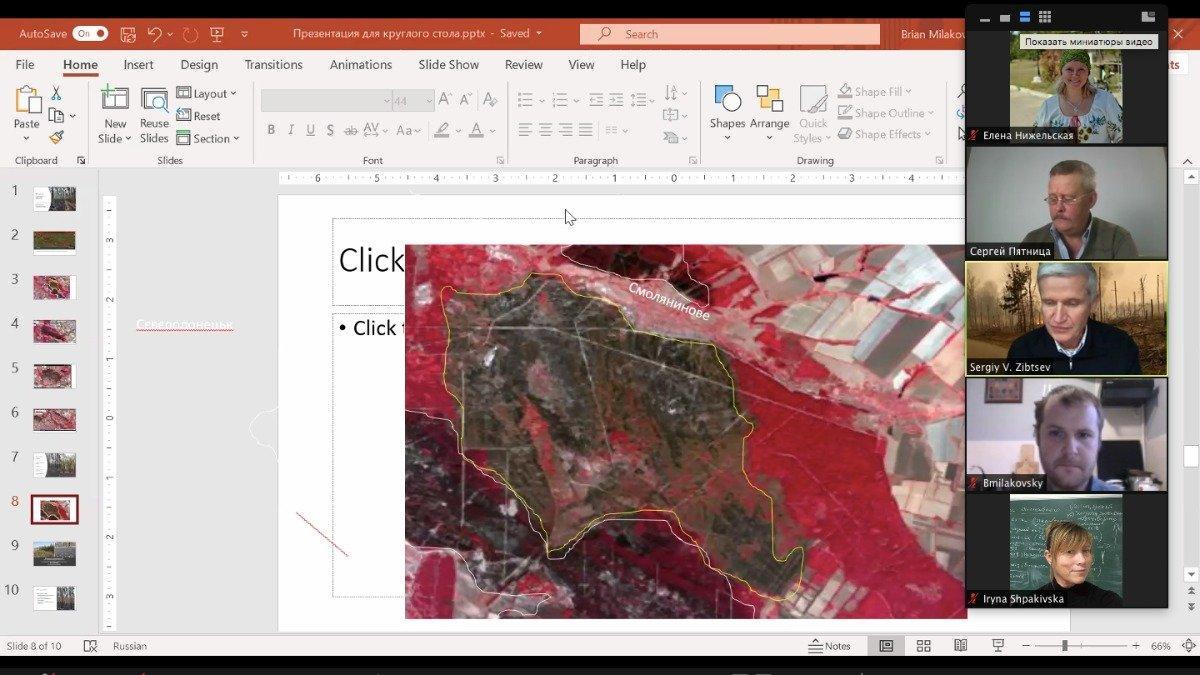
Task: Click the Save icon in title bar
Action: (x=128, y=34)
